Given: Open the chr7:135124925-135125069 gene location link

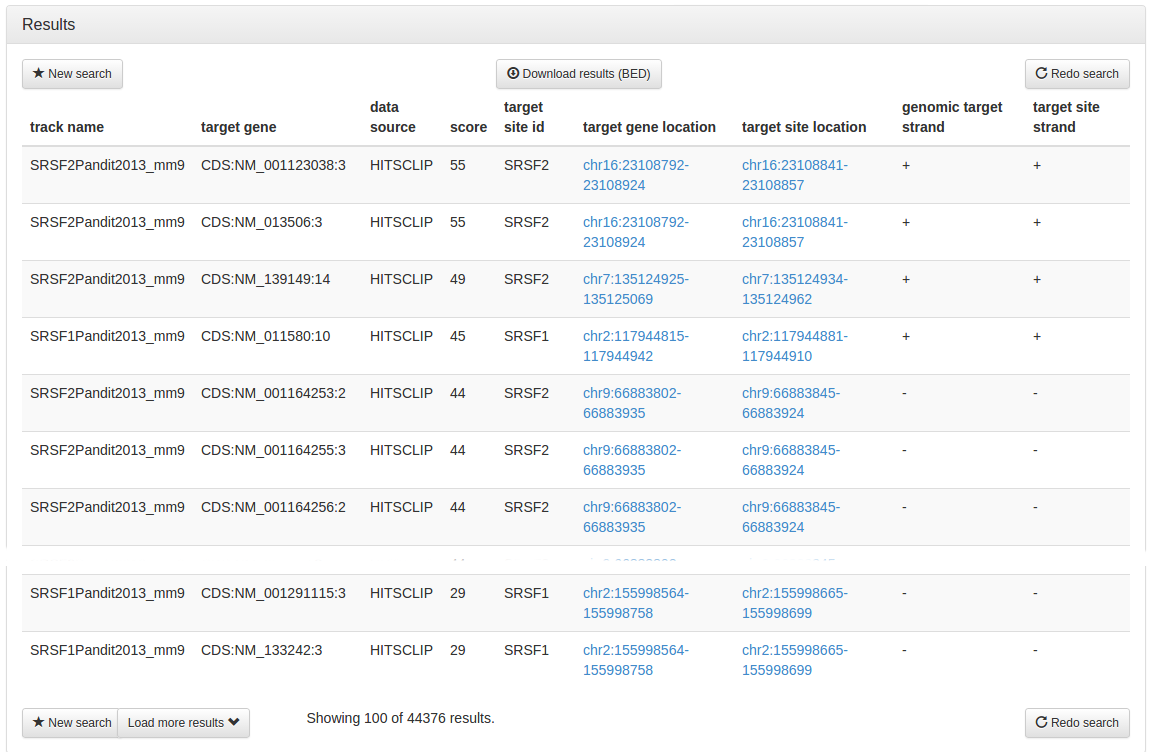Looking at the screenshot, I should click(x=636, y=289).
